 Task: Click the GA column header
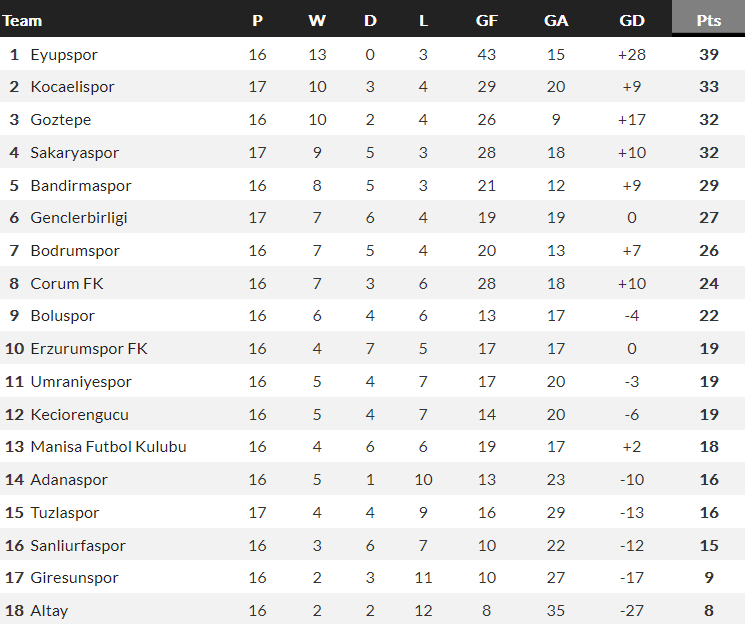point(556,20)
